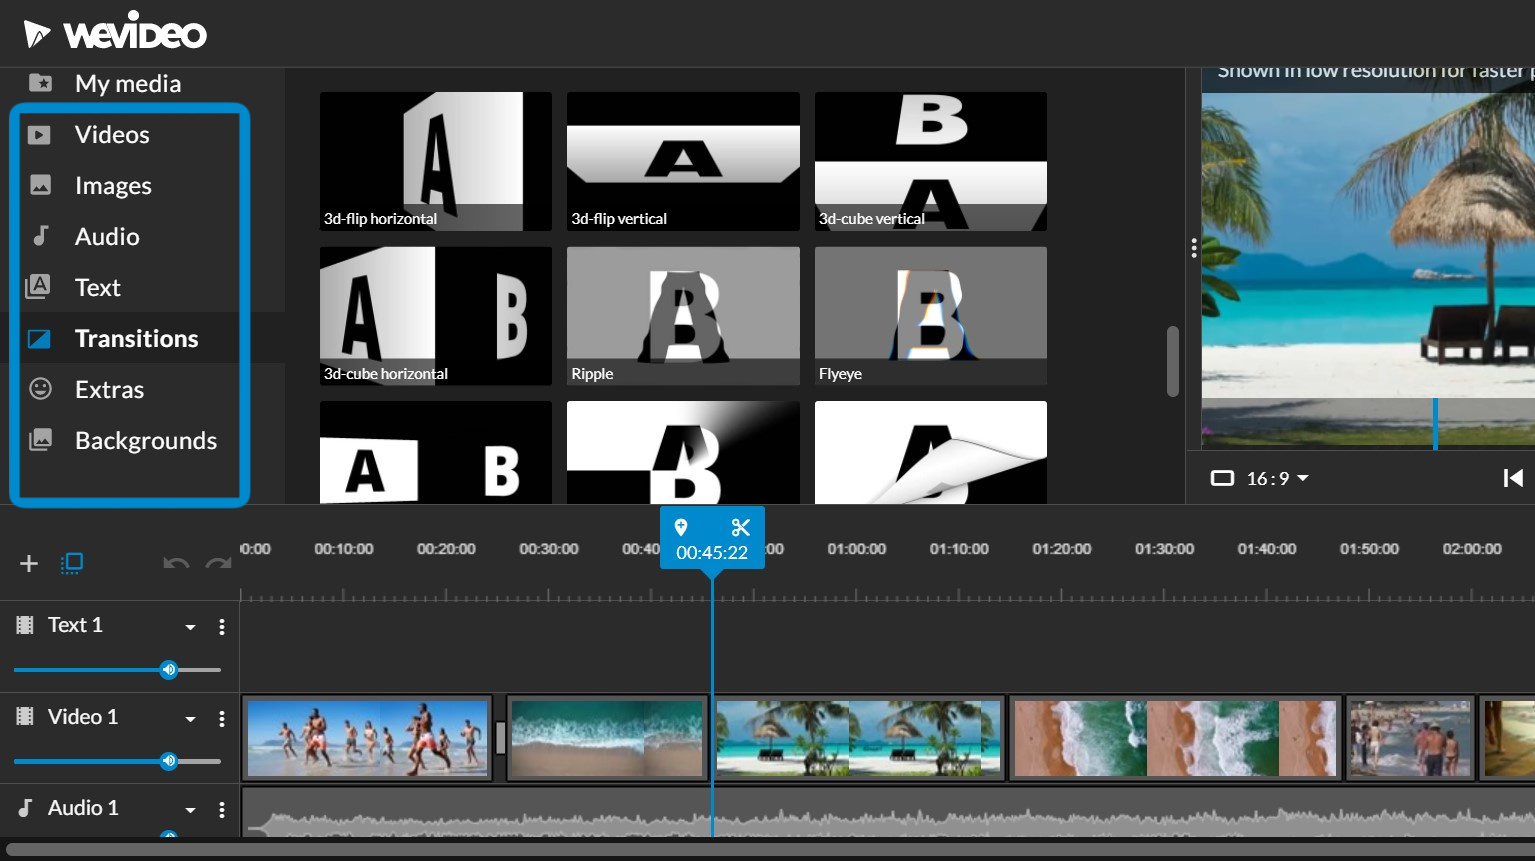The image size is (1535, 861).
Task: Click the panel divider handle beside the preview
Action: point(1194,248)
